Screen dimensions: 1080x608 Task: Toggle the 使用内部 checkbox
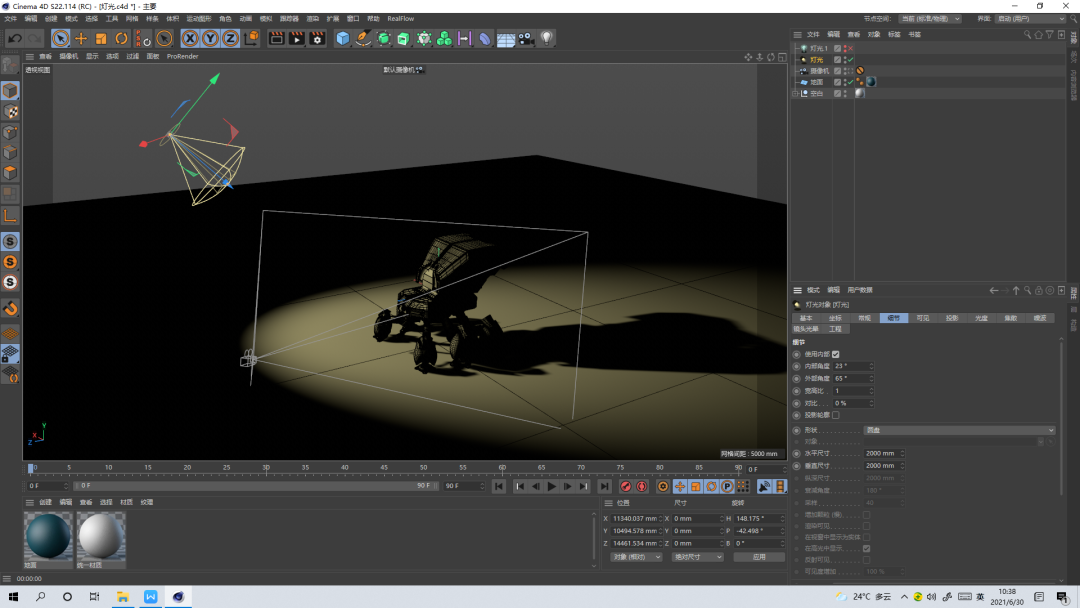(x=835, y=354)
